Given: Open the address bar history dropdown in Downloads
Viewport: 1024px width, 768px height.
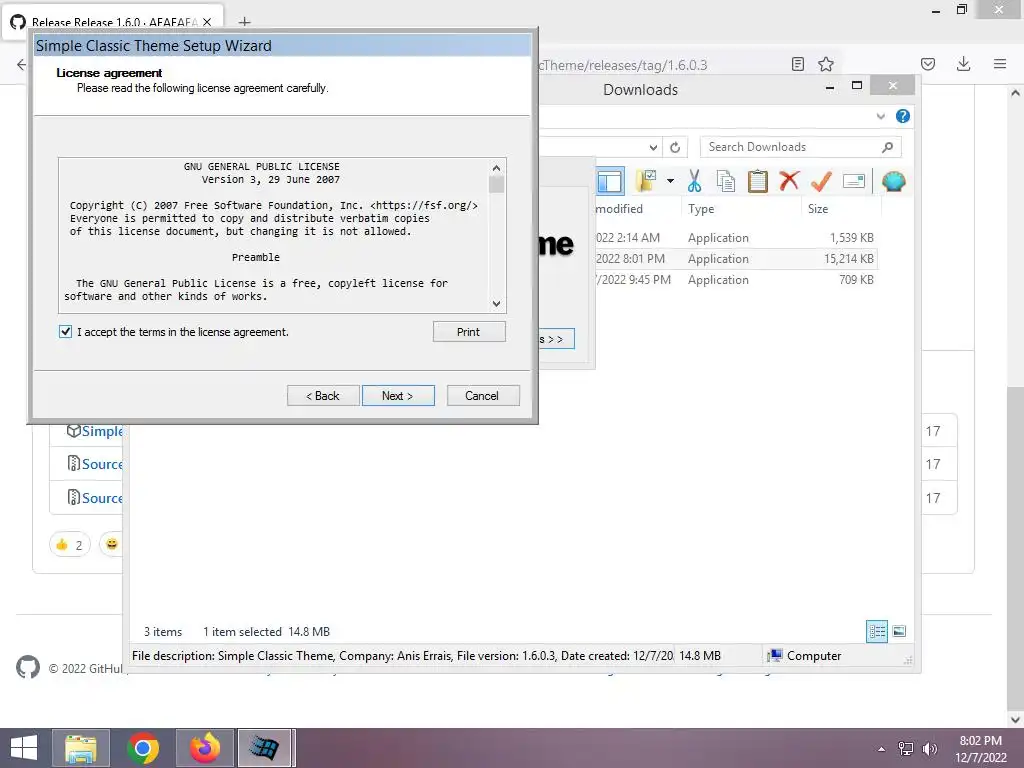Looking at the screenshot, I should coord(653,147).
